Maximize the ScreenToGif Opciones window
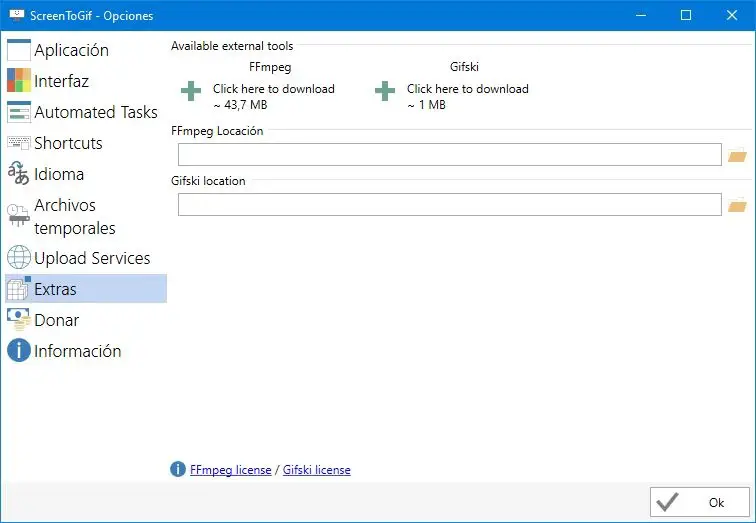The image size is (756, 523). tap(686, 15)
